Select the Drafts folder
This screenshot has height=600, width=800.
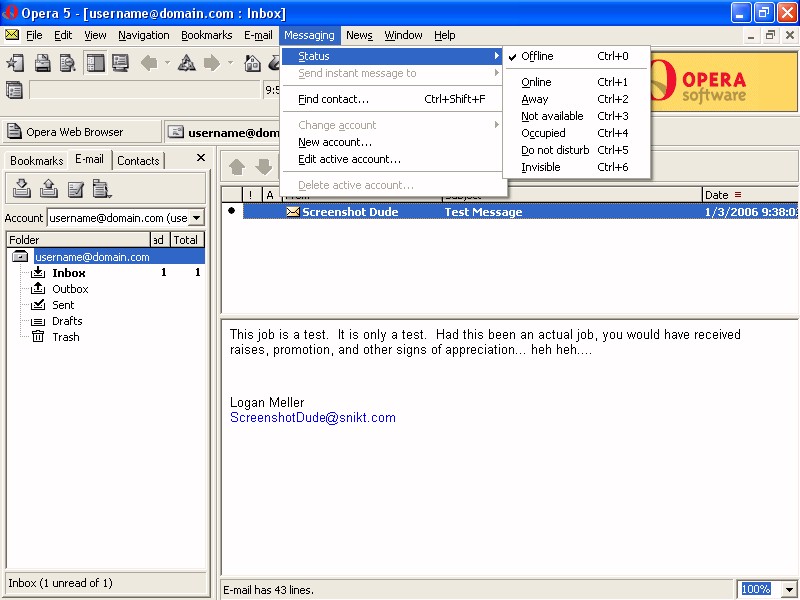click(67, 321)
